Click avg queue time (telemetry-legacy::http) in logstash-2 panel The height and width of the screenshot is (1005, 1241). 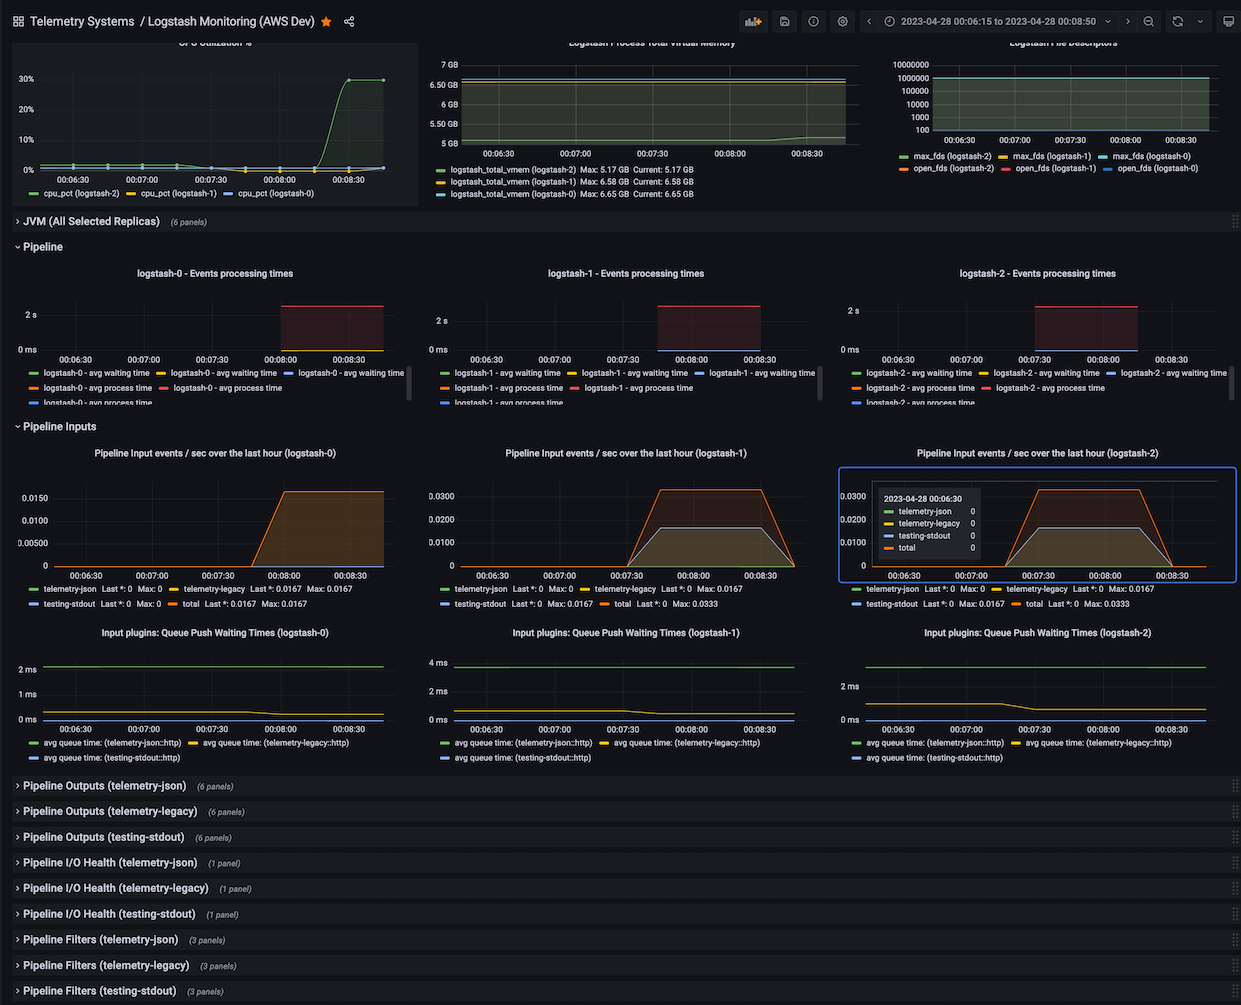(1098, 743)
